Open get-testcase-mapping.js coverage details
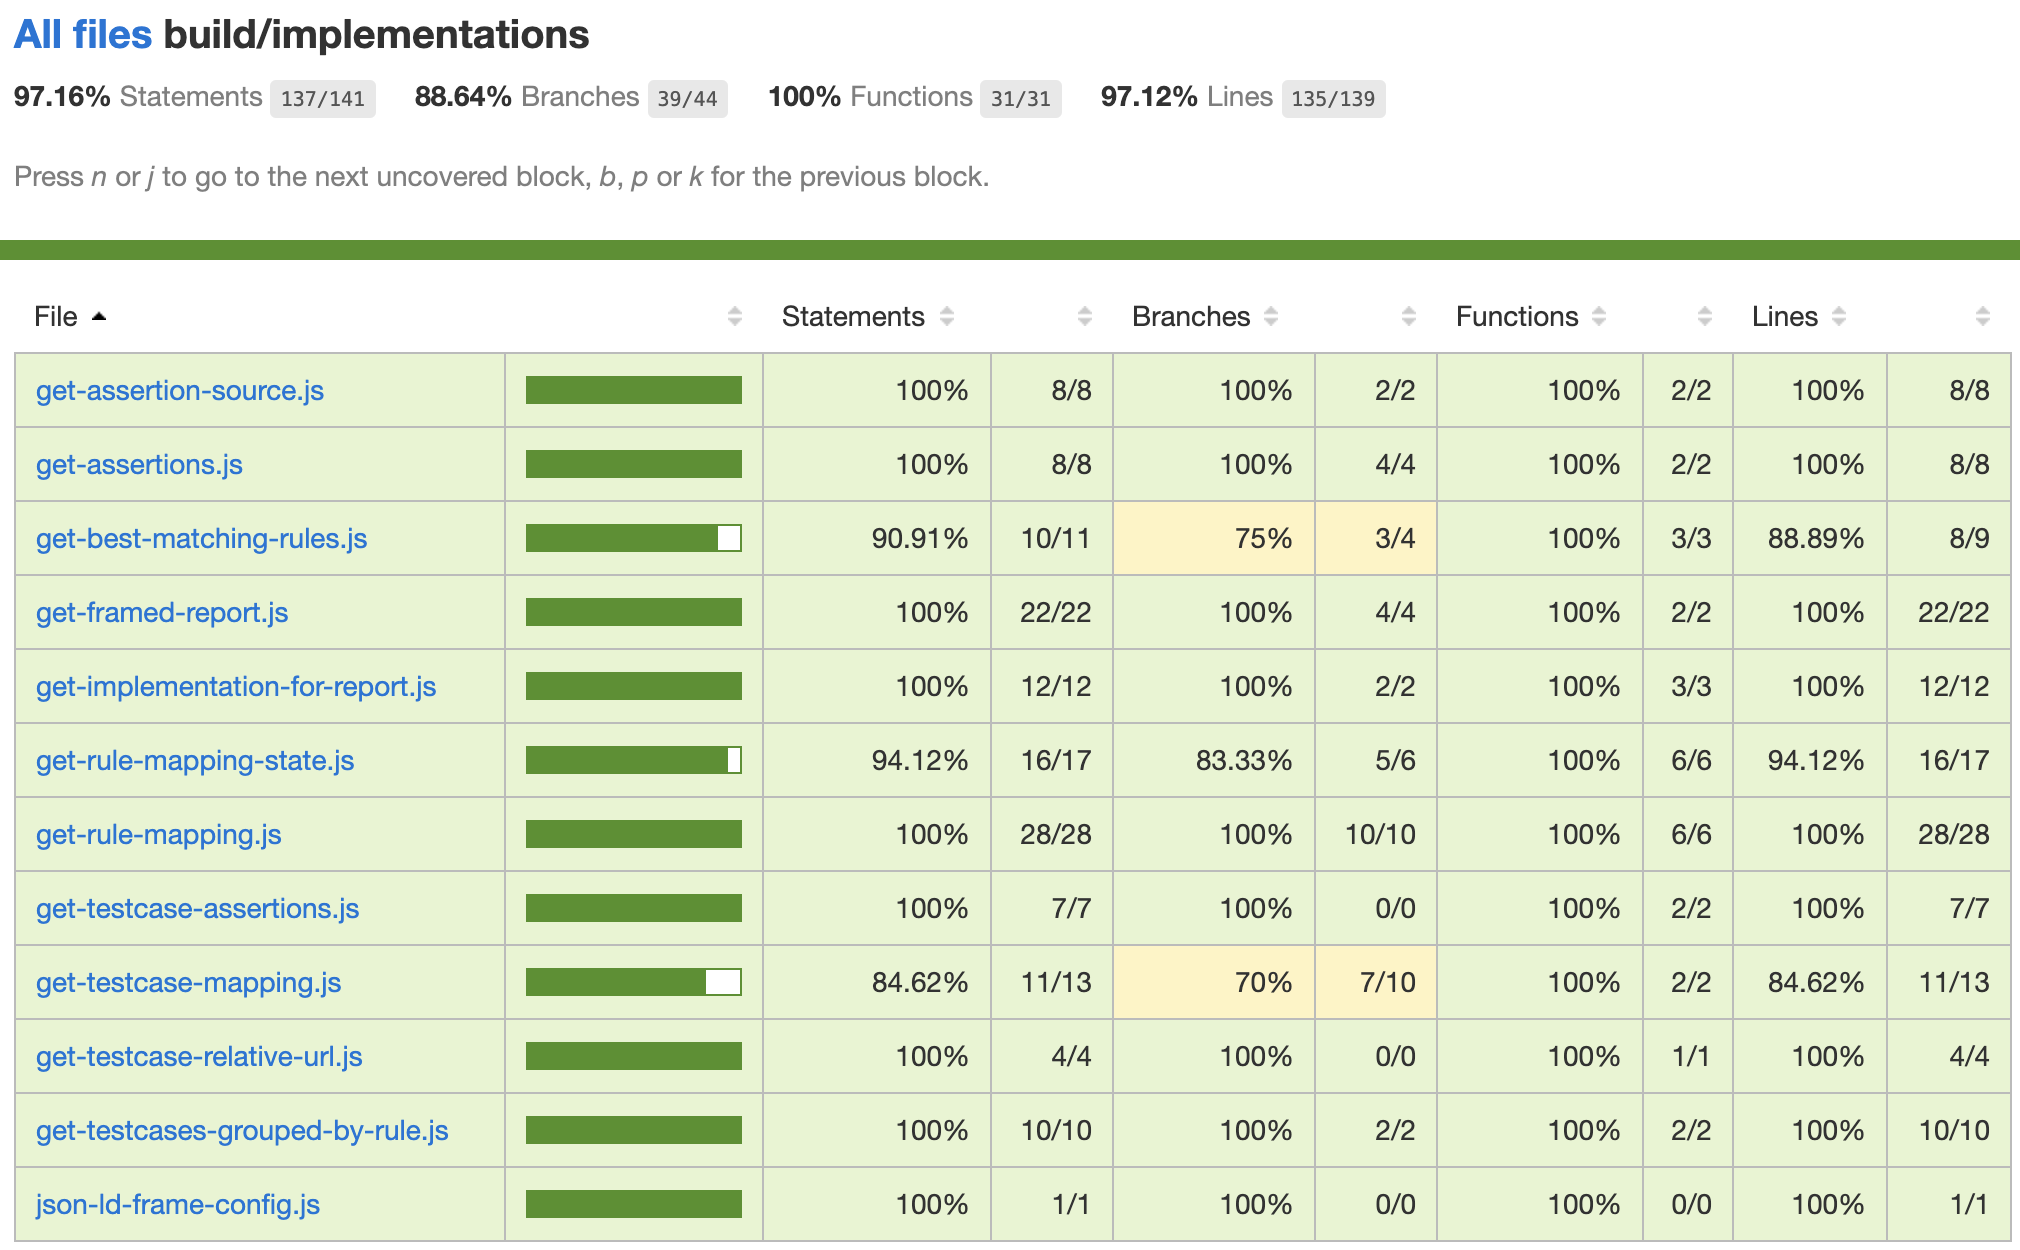Screen dimensions: 2020x1250 click(x=188, y=983)
